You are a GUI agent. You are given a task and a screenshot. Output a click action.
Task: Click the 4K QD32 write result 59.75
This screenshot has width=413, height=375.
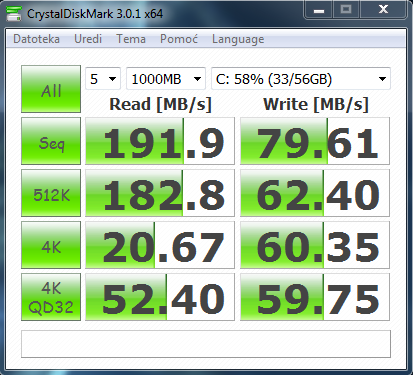pyautogui.click(x=315, y=297)
